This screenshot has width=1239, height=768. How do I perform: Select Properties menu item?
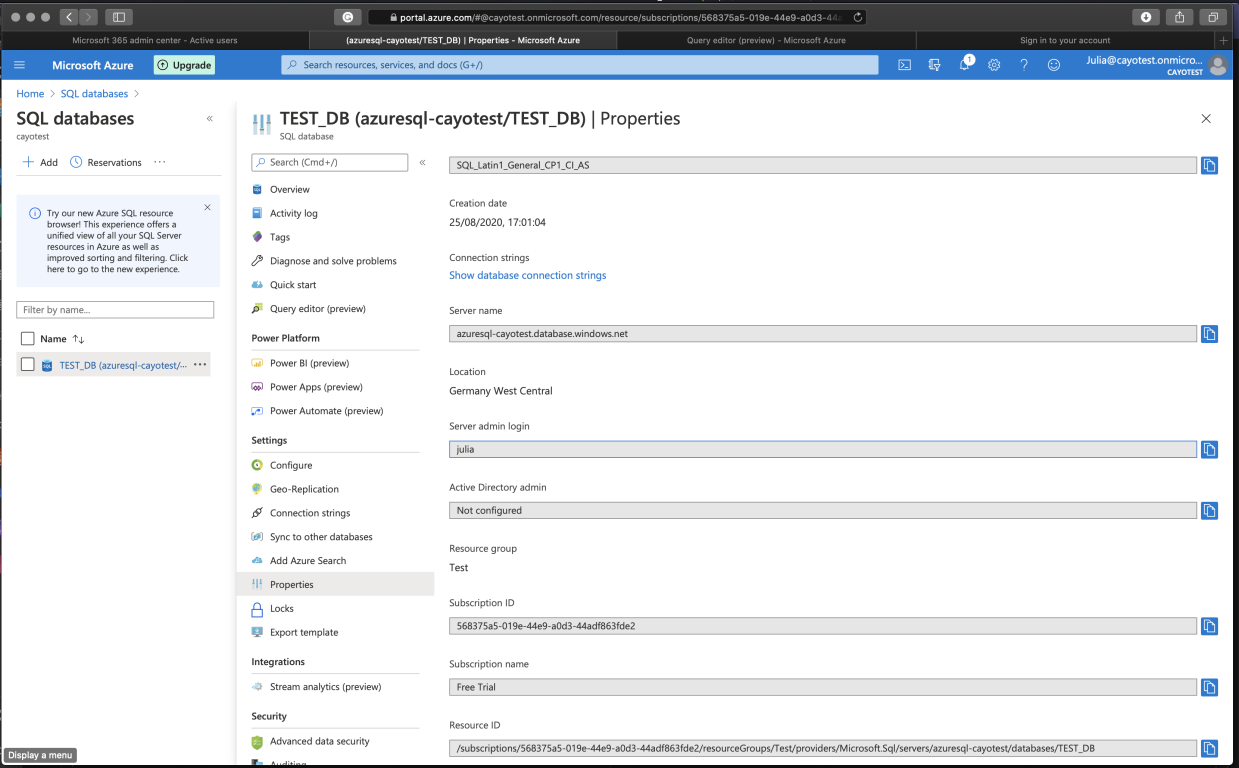click(335, 584)
